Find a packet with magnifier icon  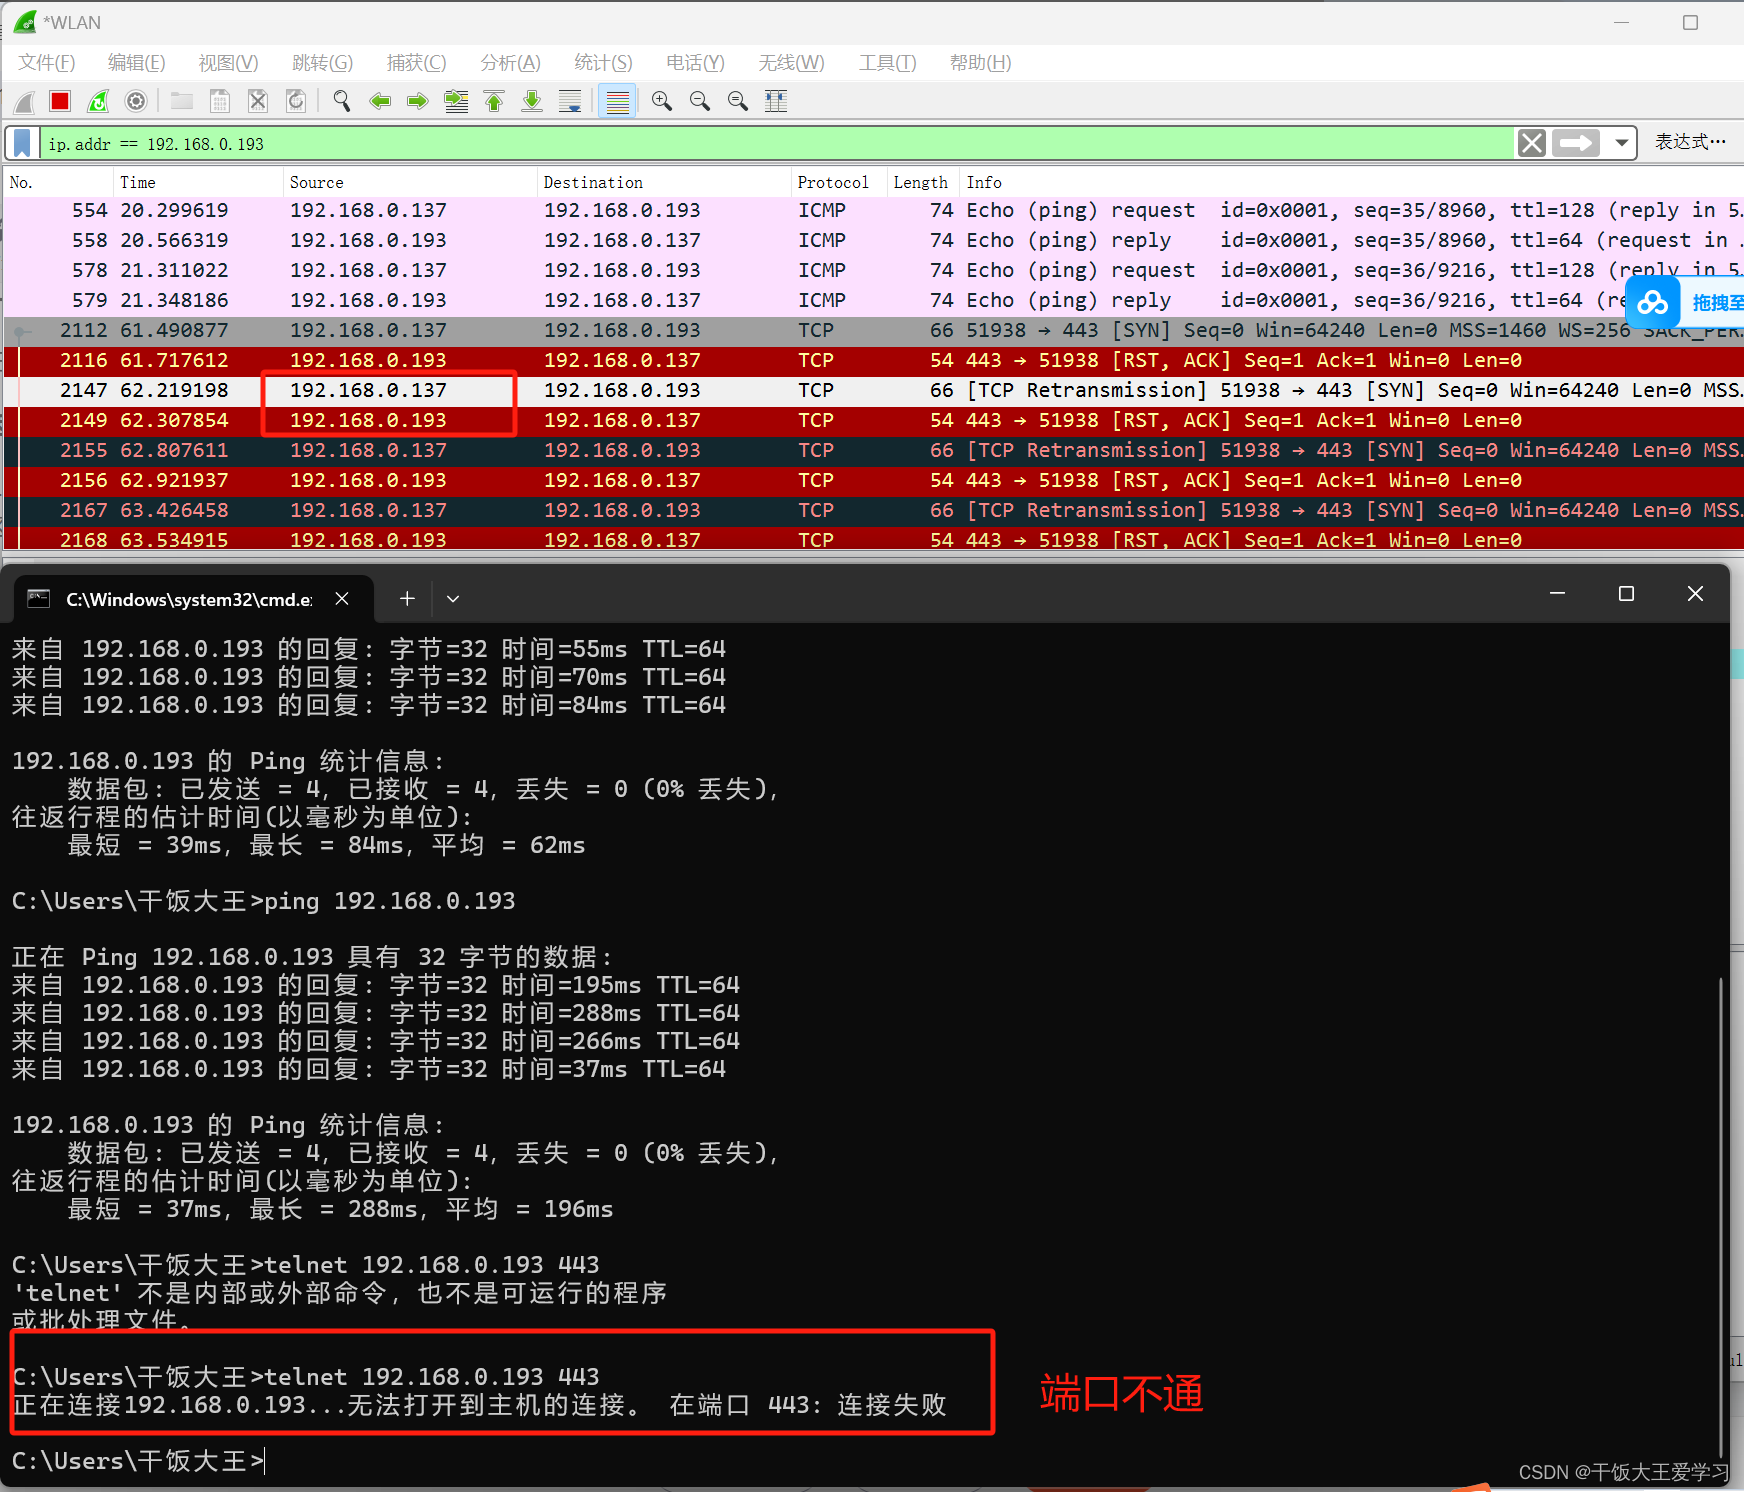[x=342, y=101]
